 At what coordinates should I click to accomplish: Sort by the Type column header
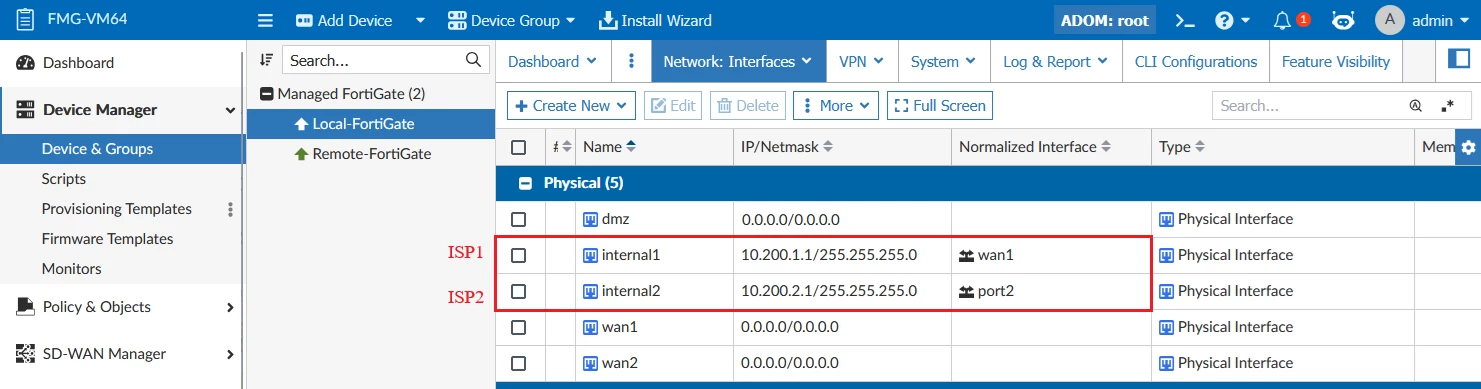(x=1181, y=147)
